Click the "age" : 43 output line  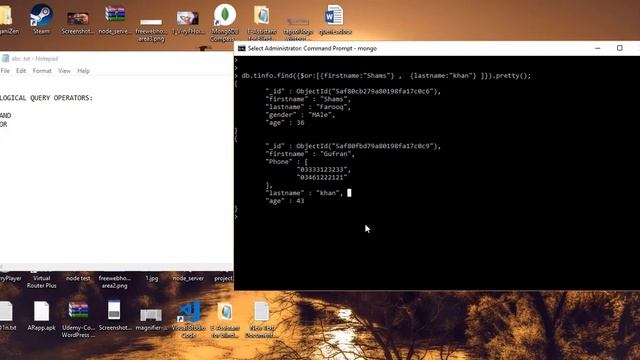click(x=284, y=200)
